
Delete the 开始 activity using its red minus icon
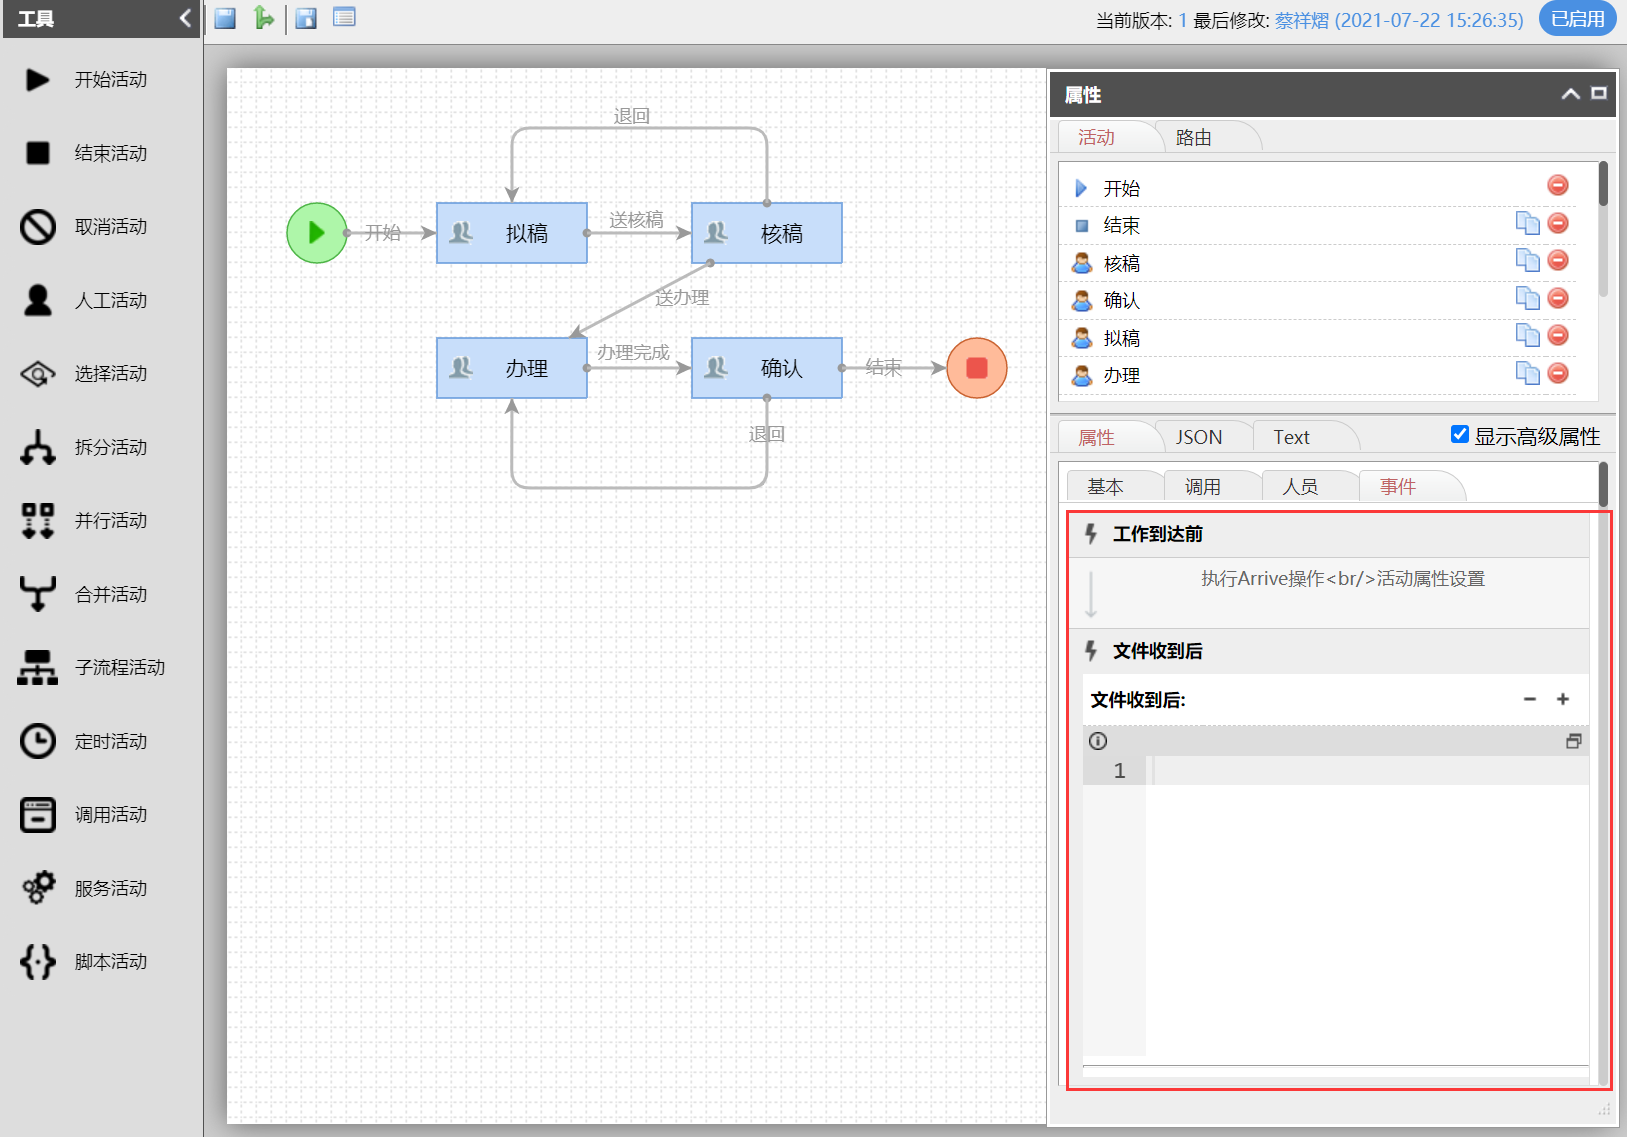click(x=1557, y=185)
